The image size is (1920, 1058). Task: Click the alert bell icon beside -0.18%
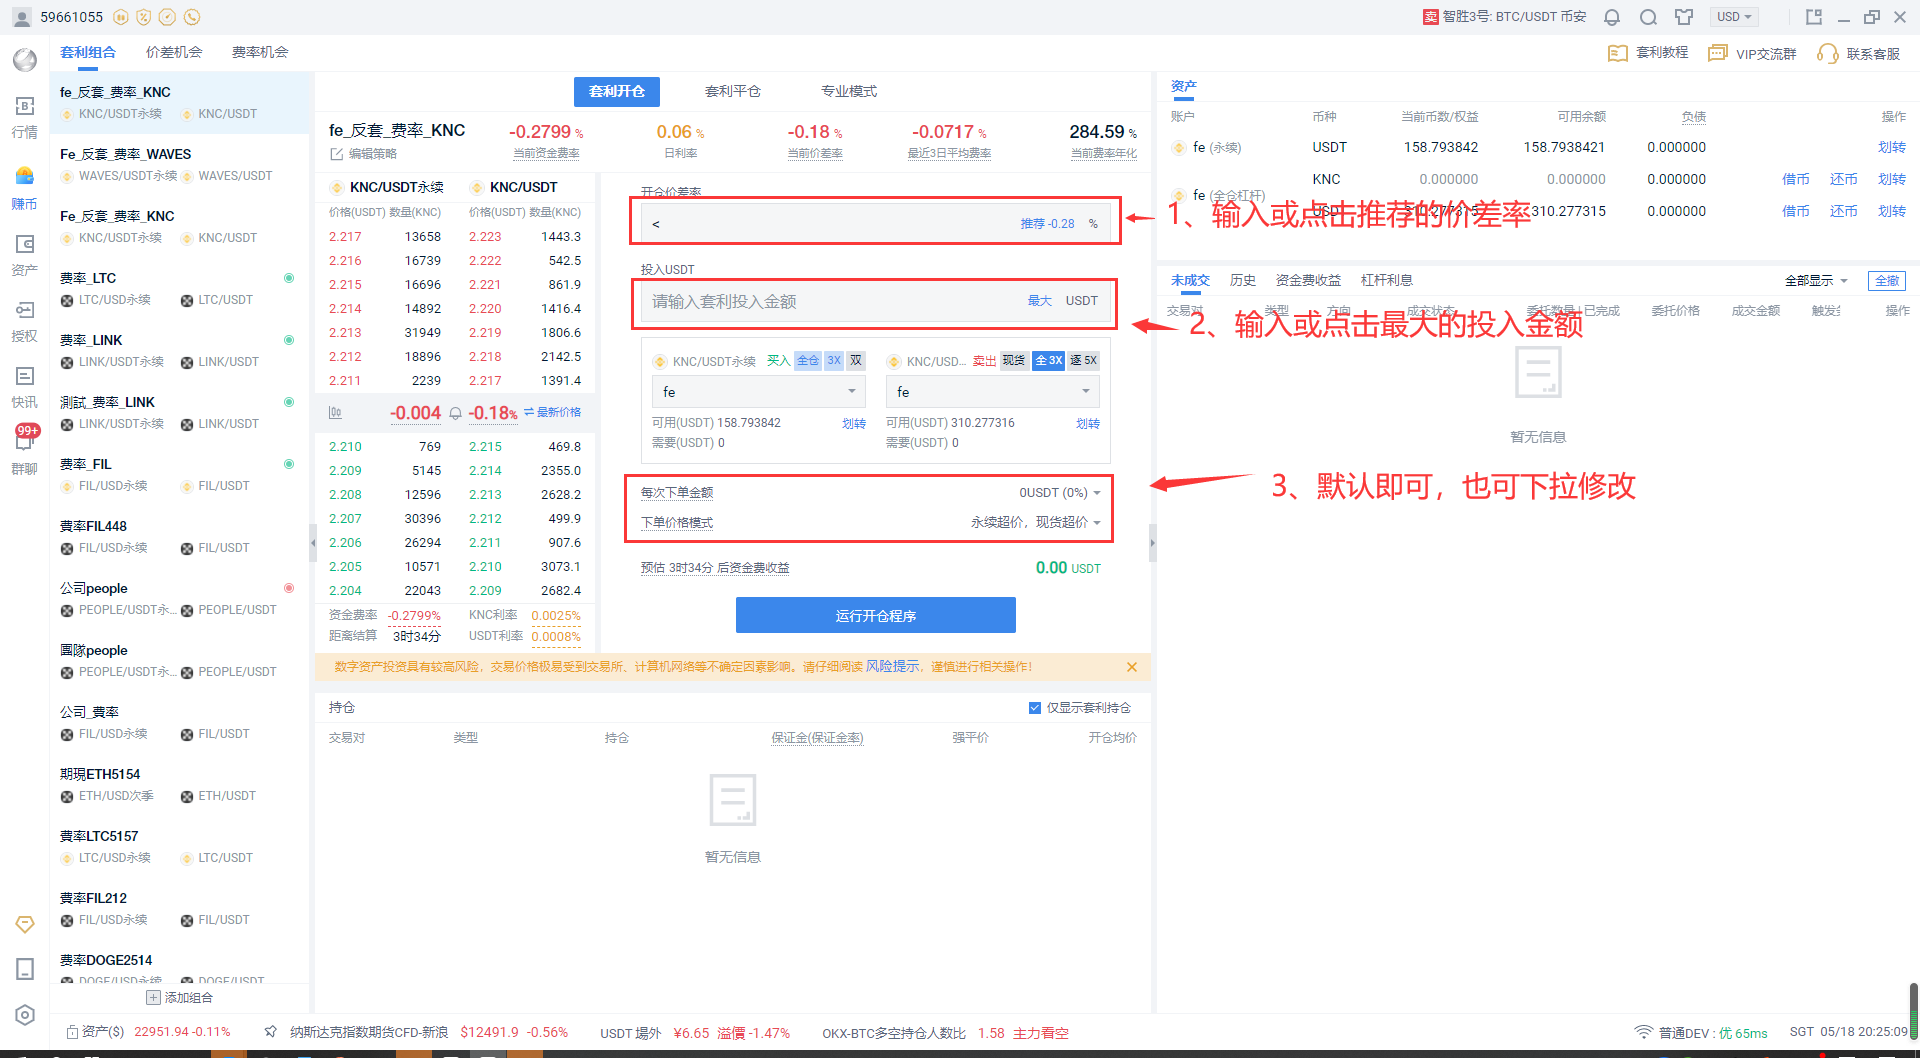coord(455,413)
